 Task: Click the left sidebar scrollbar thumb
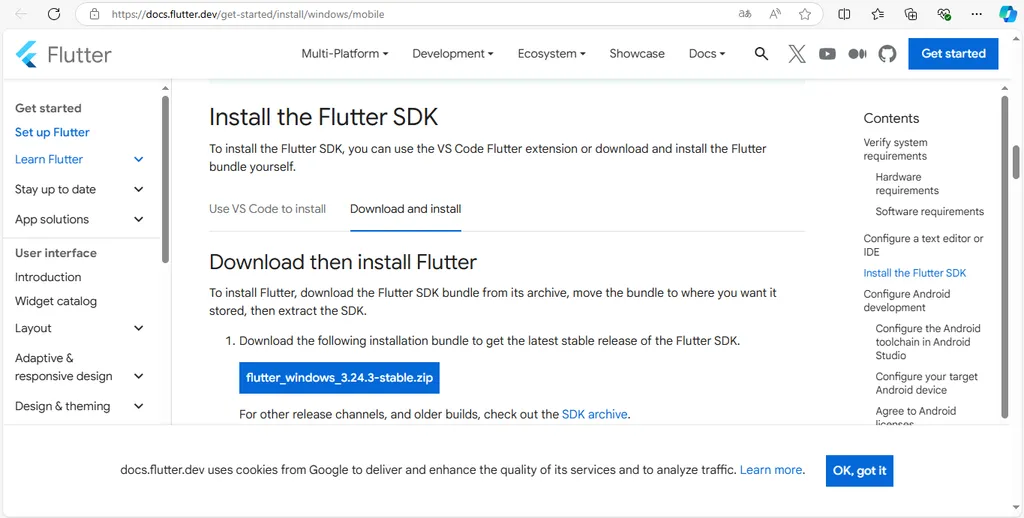[x=165, y=180]
